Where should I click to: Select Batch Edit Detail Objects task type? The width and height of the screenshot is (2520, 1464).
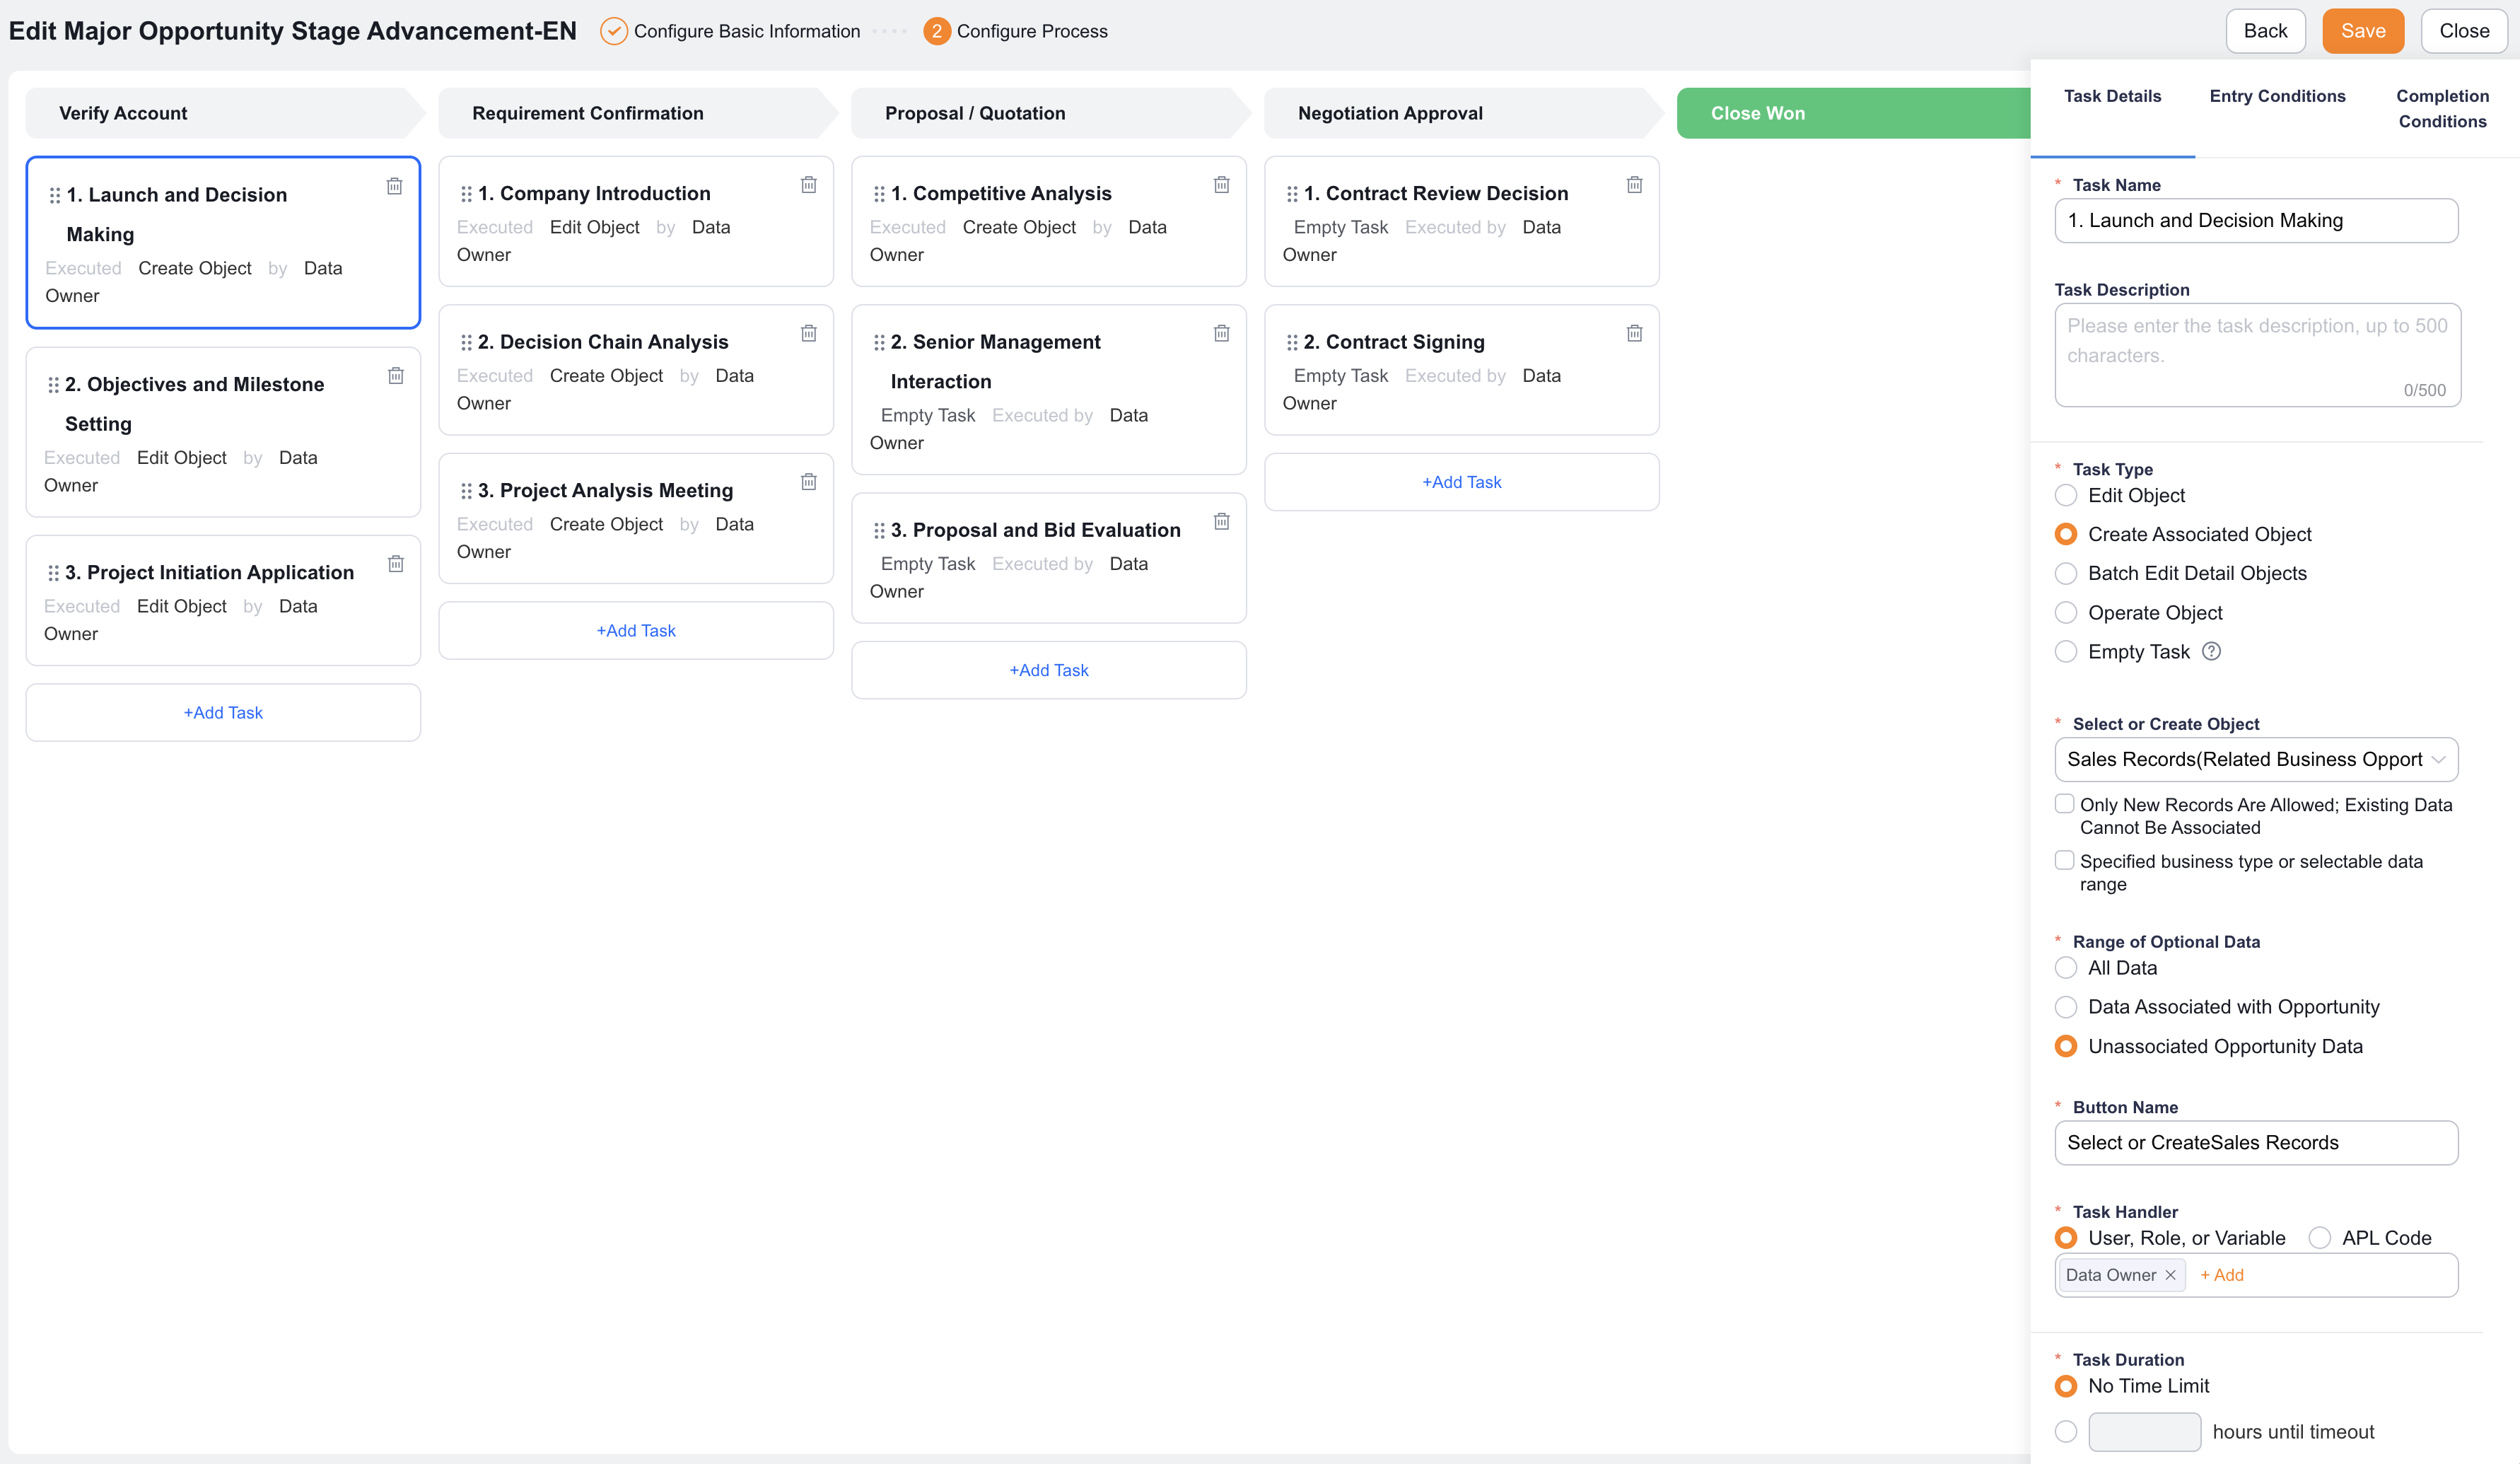pyautogui.click(x=2066, y=573)
